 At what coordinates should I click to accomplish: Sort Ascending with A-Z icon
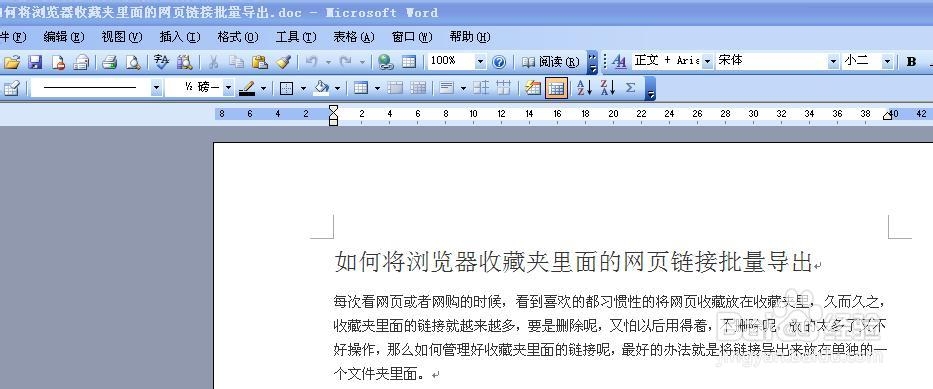click(584, 89)
